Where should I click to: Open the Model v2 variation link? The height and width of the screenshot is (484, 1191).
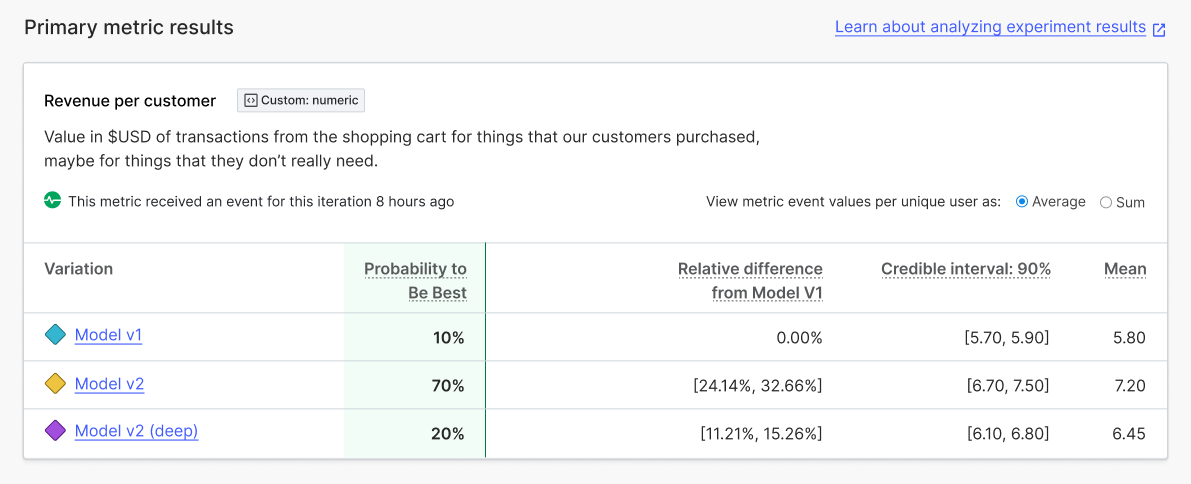click(109, 383)
